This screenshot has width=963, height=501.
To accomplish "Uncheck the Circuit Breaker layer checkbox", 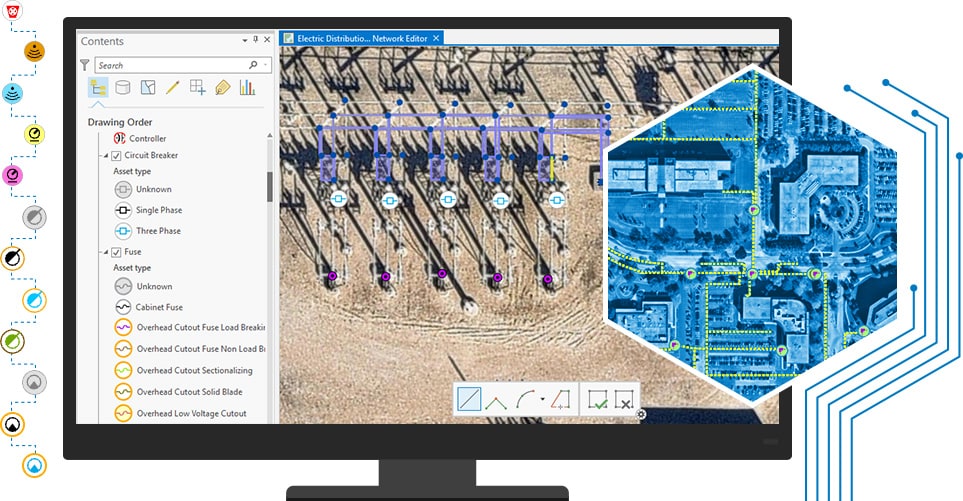I will [117, 156].
